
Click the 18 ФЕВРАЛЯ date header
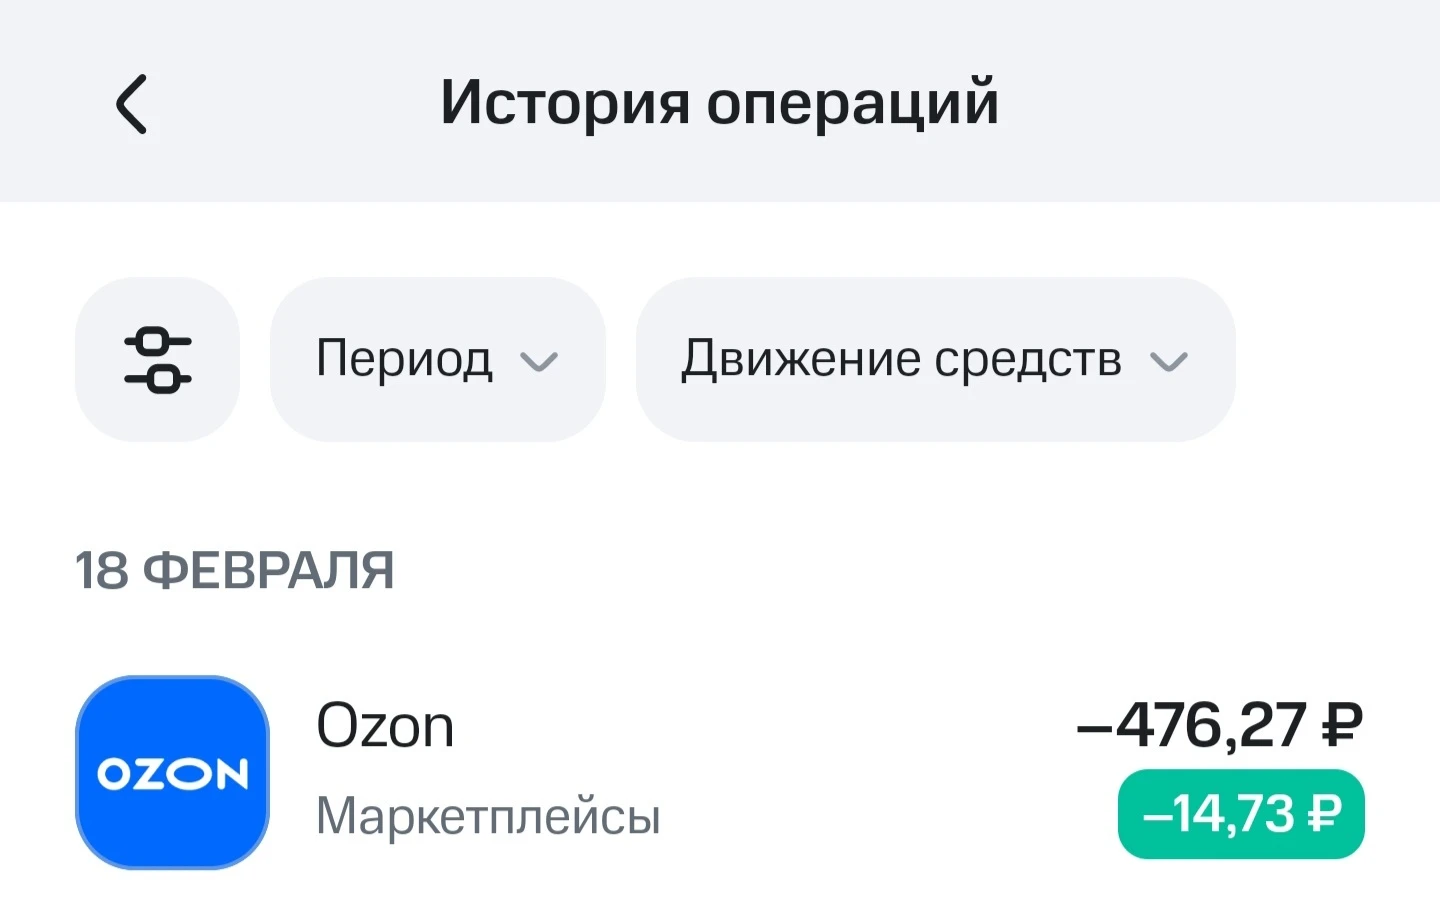point(234,571)
